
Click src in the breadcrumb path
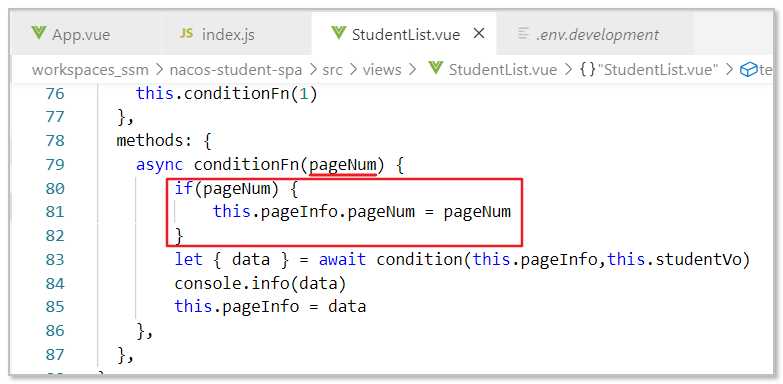[332, 70]
